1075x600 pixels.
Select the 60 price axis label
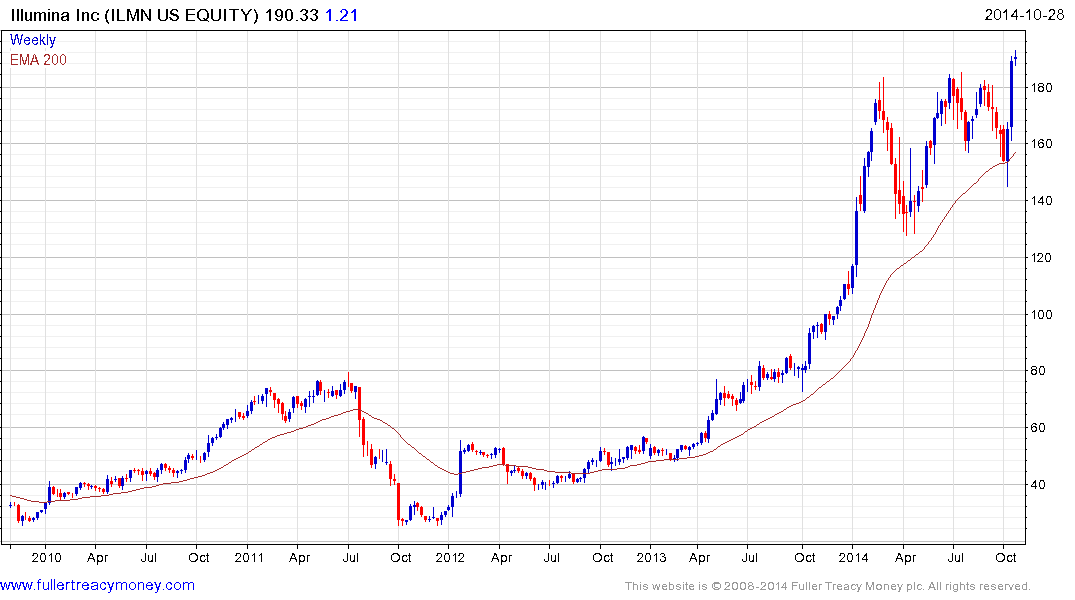pyautogui.click(x=1038, y=428)
